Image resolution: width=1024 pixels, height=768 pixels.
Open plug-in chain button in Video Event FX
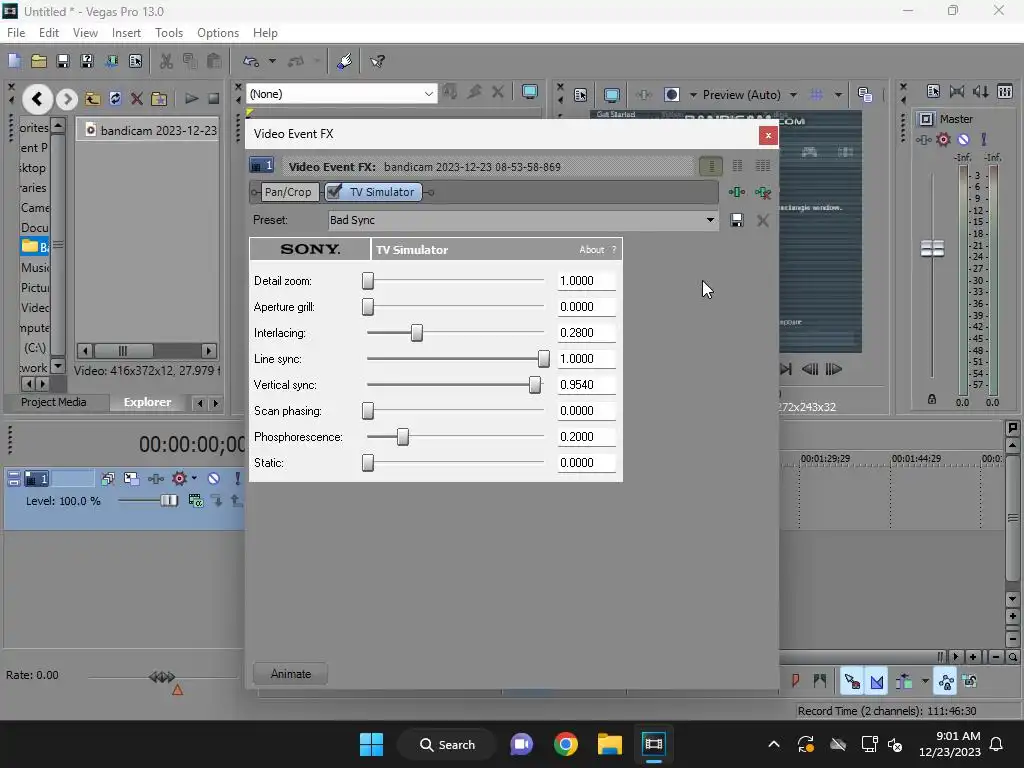click(x=737, y=192)
